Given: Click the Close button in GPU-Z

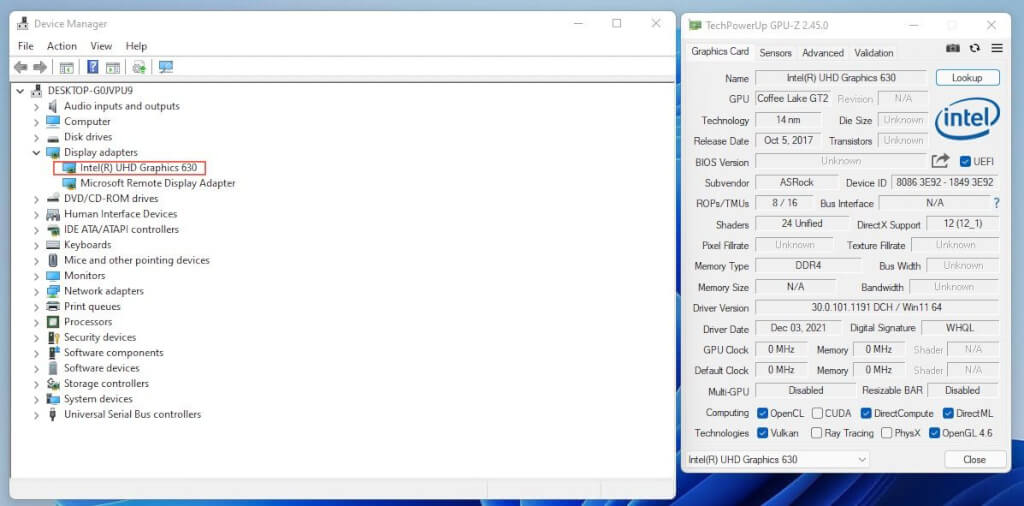Looking at the screenshot, I should click(973, 459).
